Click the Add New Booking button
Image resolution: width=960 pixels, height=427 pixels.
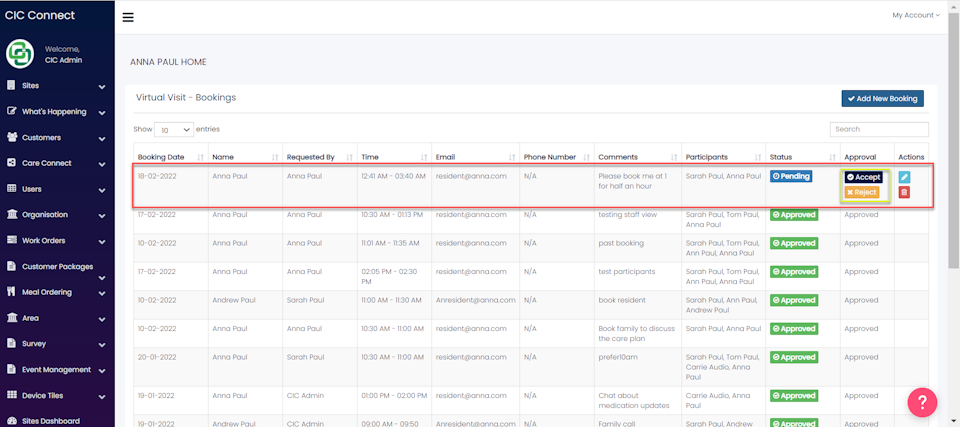point(882,99)
